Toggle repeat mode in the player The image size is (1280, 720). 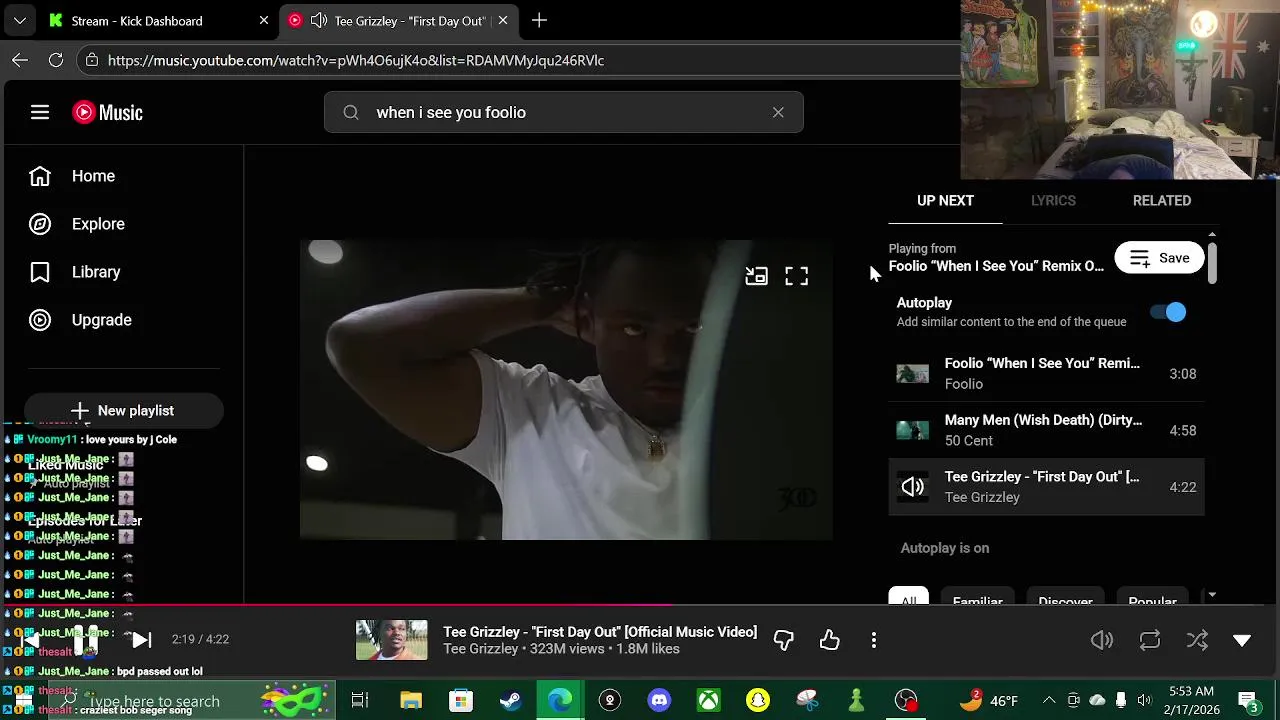click(x=1150, y=641)
